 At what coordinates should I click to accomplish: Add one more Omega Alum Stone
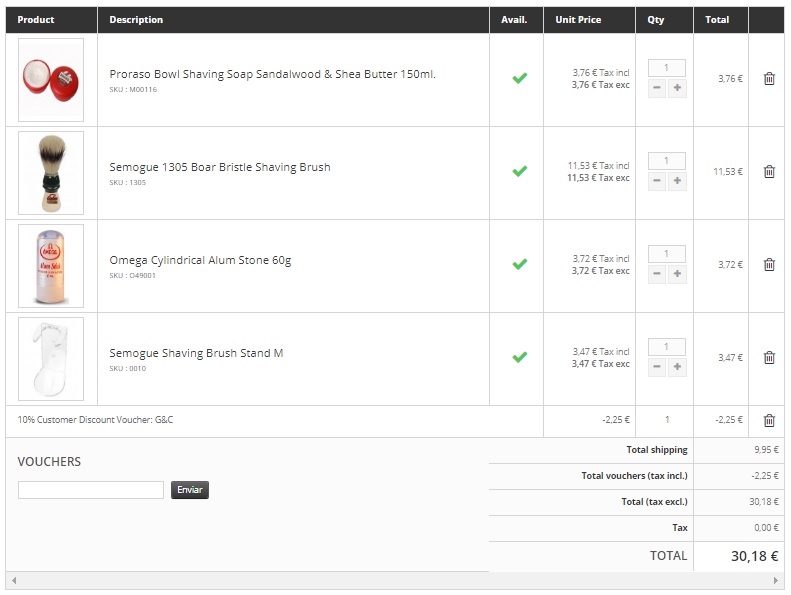click(x=677, y=274)
